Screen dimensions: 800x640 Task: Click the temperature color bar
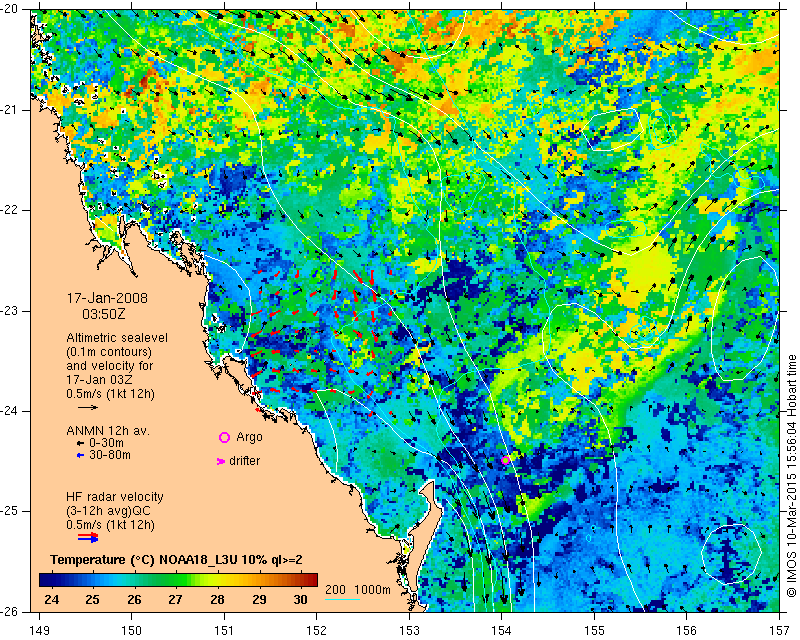tap(178, 580)
